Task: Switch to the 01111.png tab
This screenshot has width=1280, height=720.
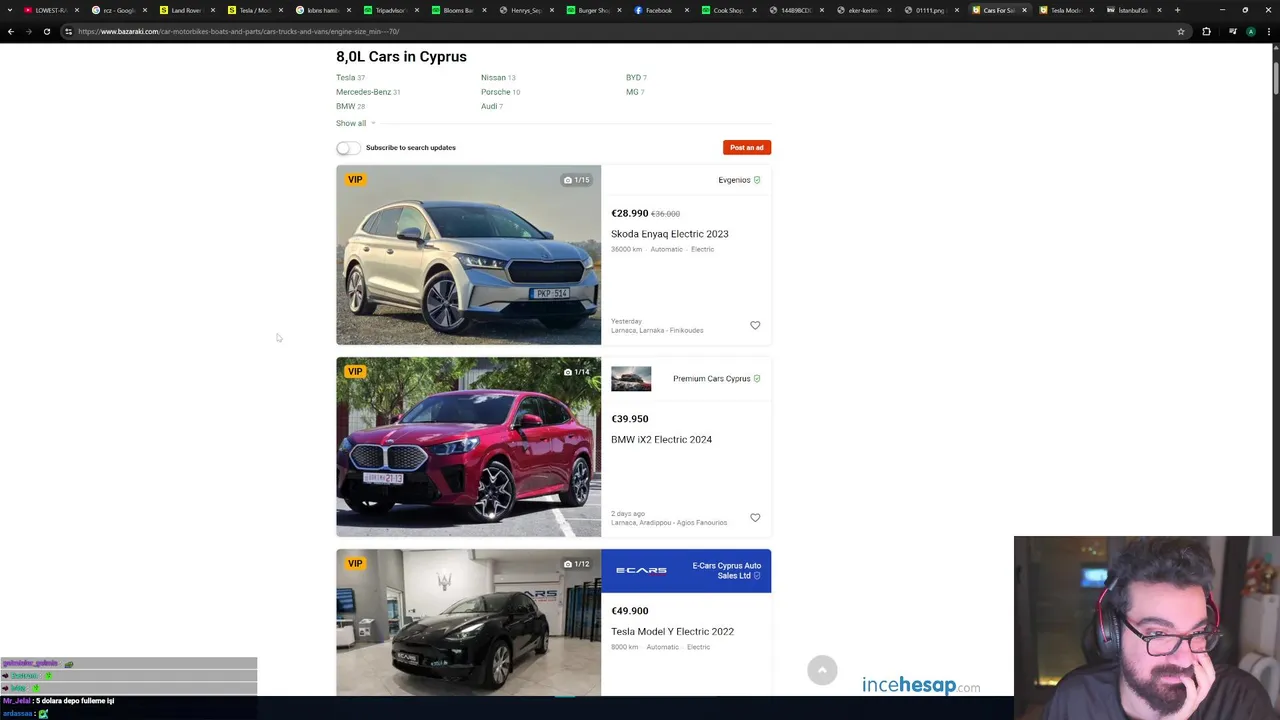Action: [x=930, y=10]
